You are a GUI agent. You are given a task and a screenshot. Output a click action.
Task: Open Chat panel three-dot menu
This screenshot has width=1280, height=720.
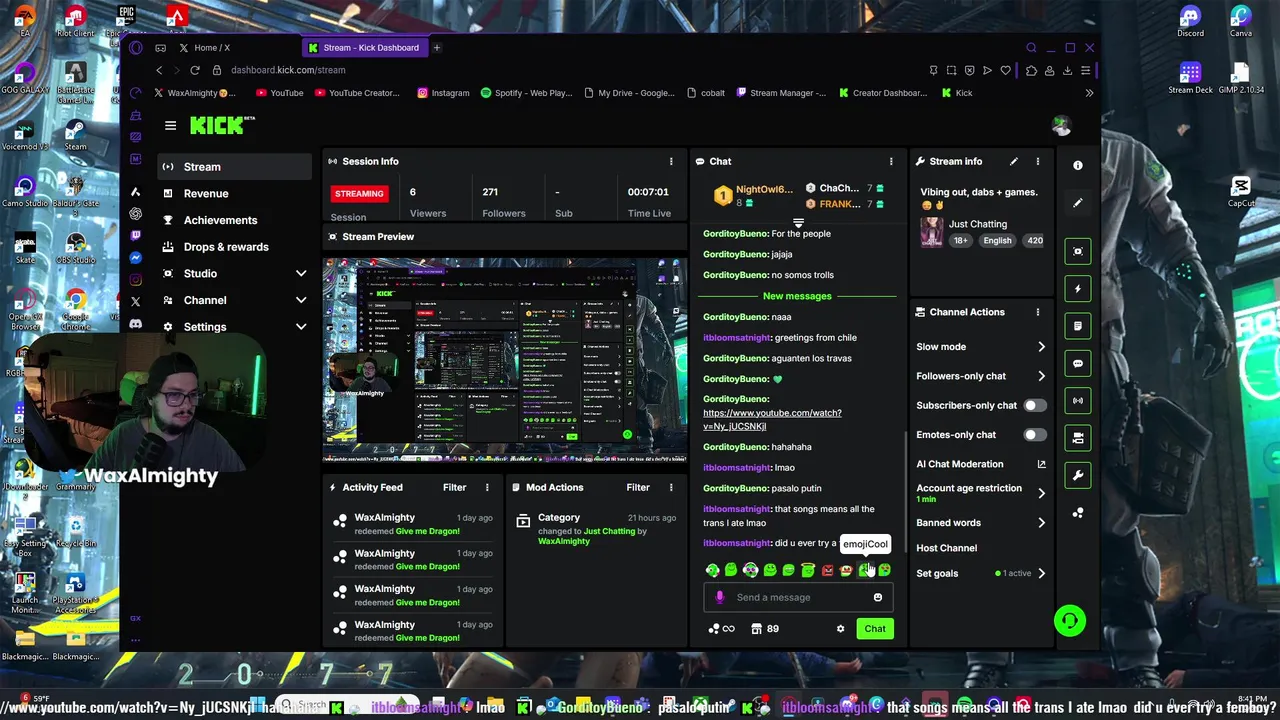tap(891, 161)
